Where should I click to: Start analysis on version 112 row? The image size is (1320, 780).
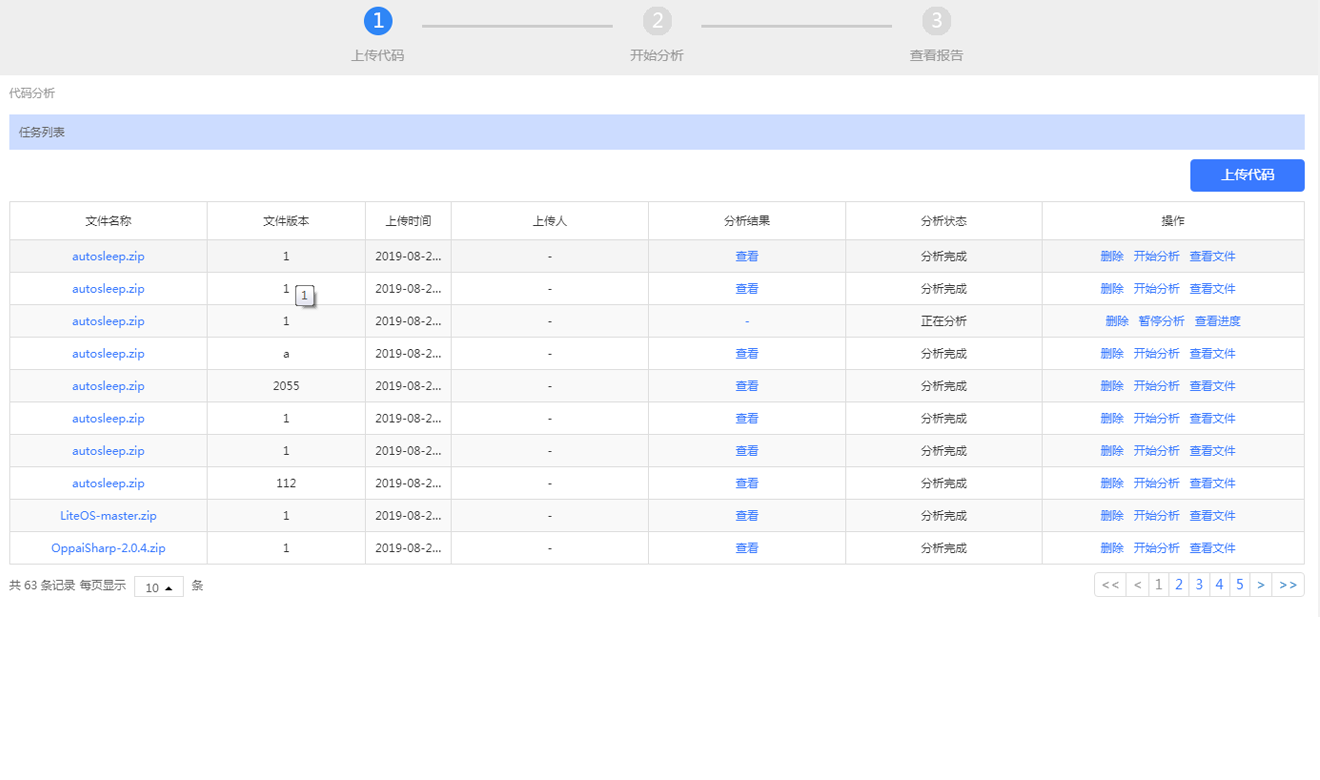coord(1156,483)
